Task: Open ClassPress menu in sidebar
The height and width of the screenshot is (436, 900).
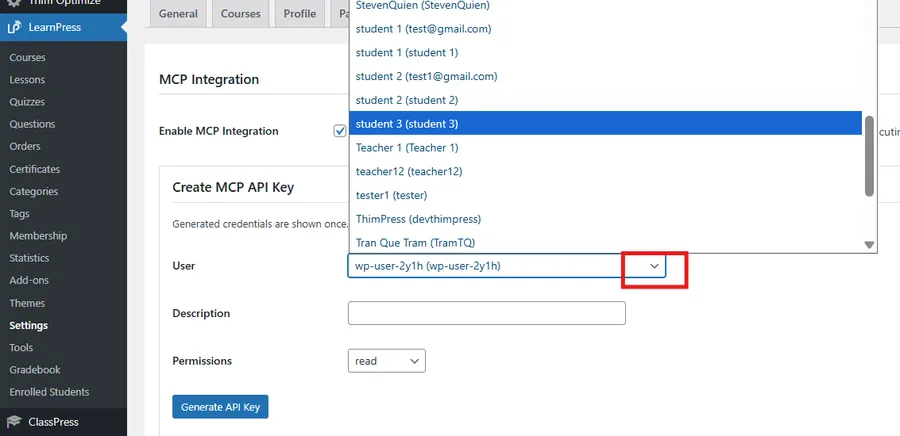Action: (64, 422)
